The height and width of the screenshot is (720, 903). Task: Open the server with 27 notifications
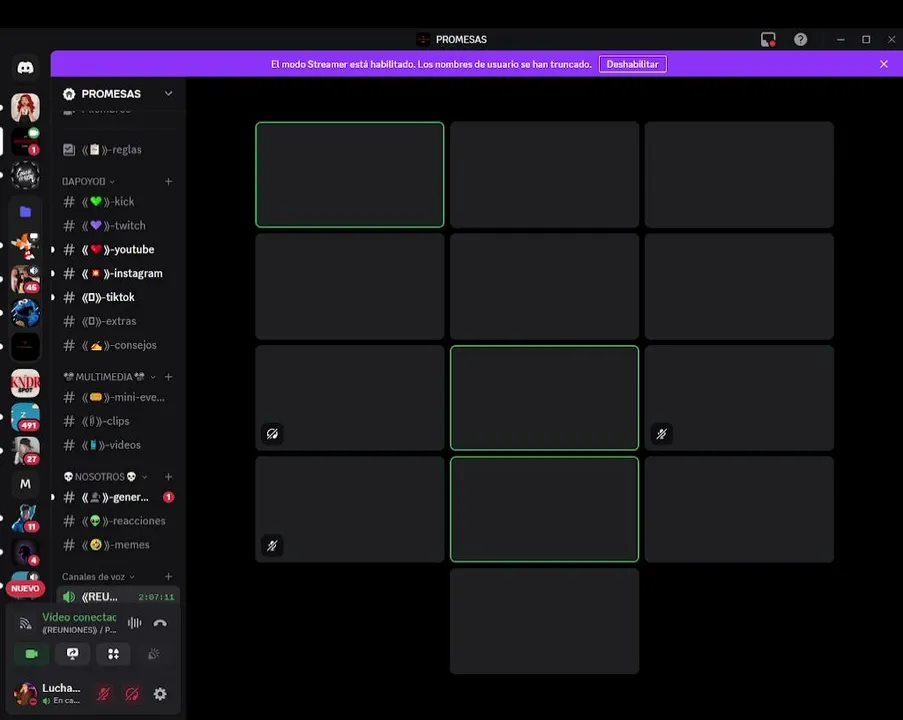point(25,450)
